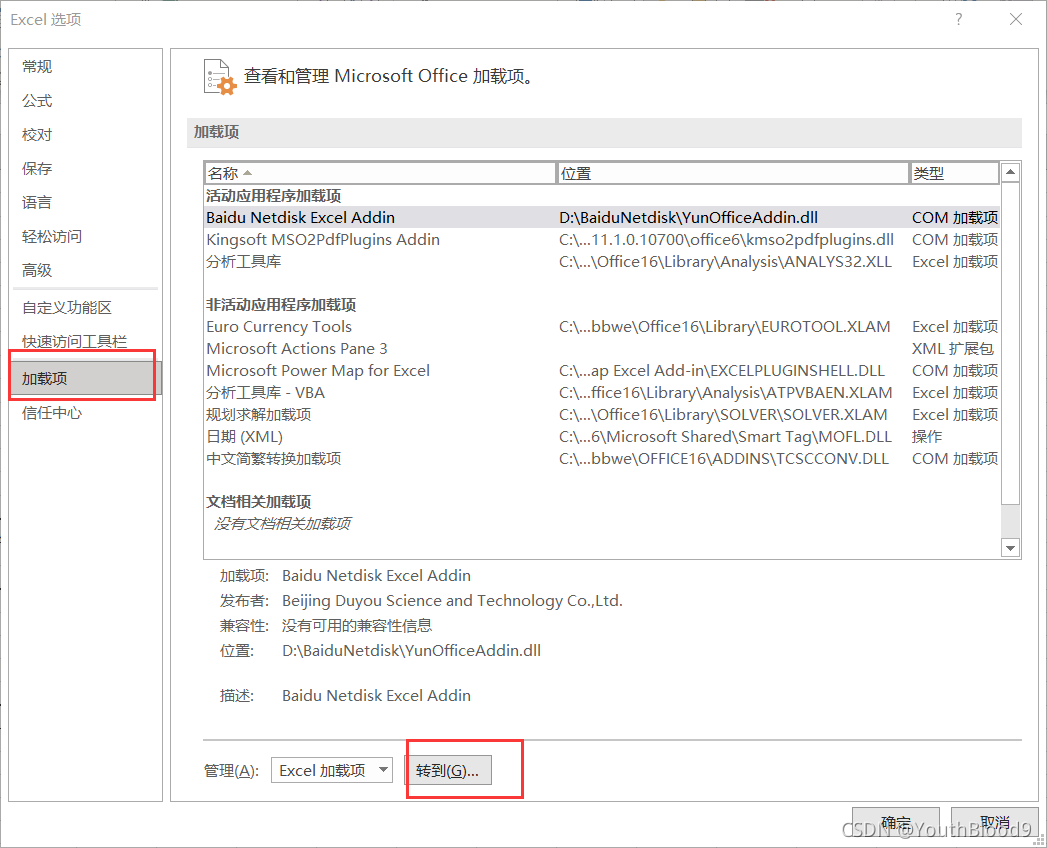Click the help question mark icon

tap(959, 19)
